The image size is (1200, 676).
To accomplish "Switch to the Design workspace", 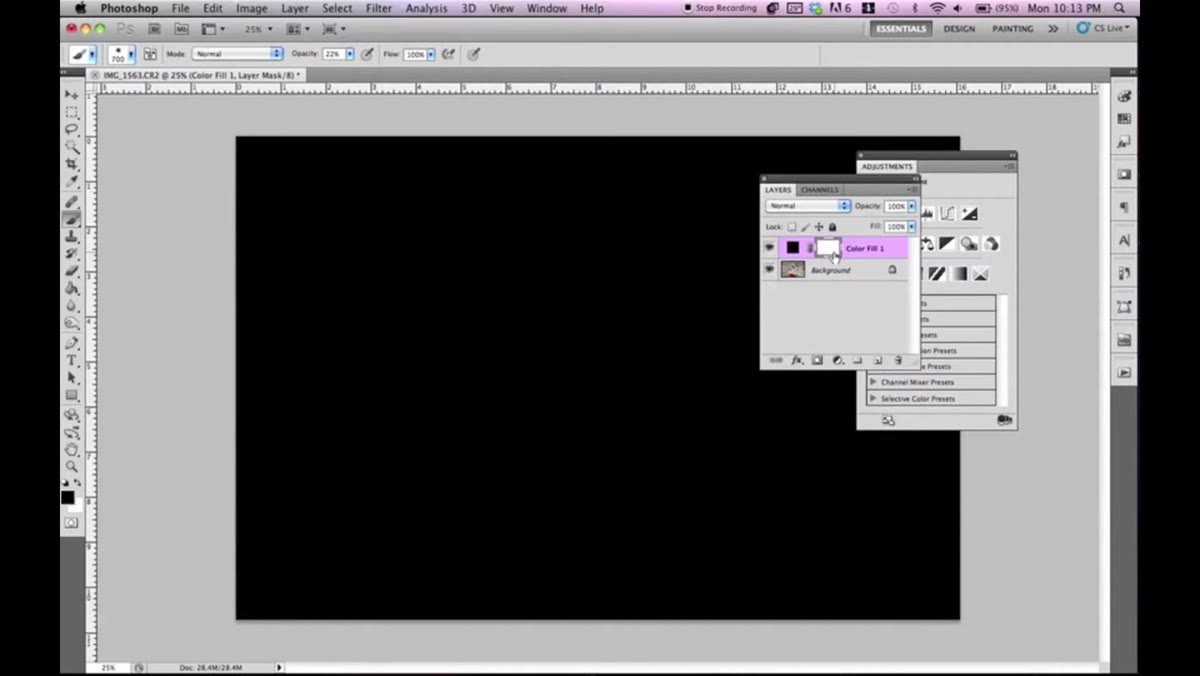I will 959,29.
